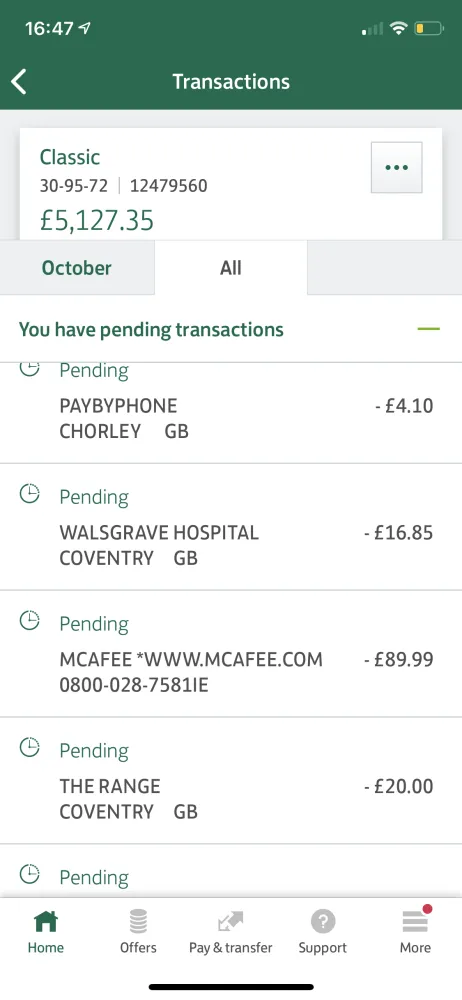Tap pending clock icon for The Range

point(30,747)
